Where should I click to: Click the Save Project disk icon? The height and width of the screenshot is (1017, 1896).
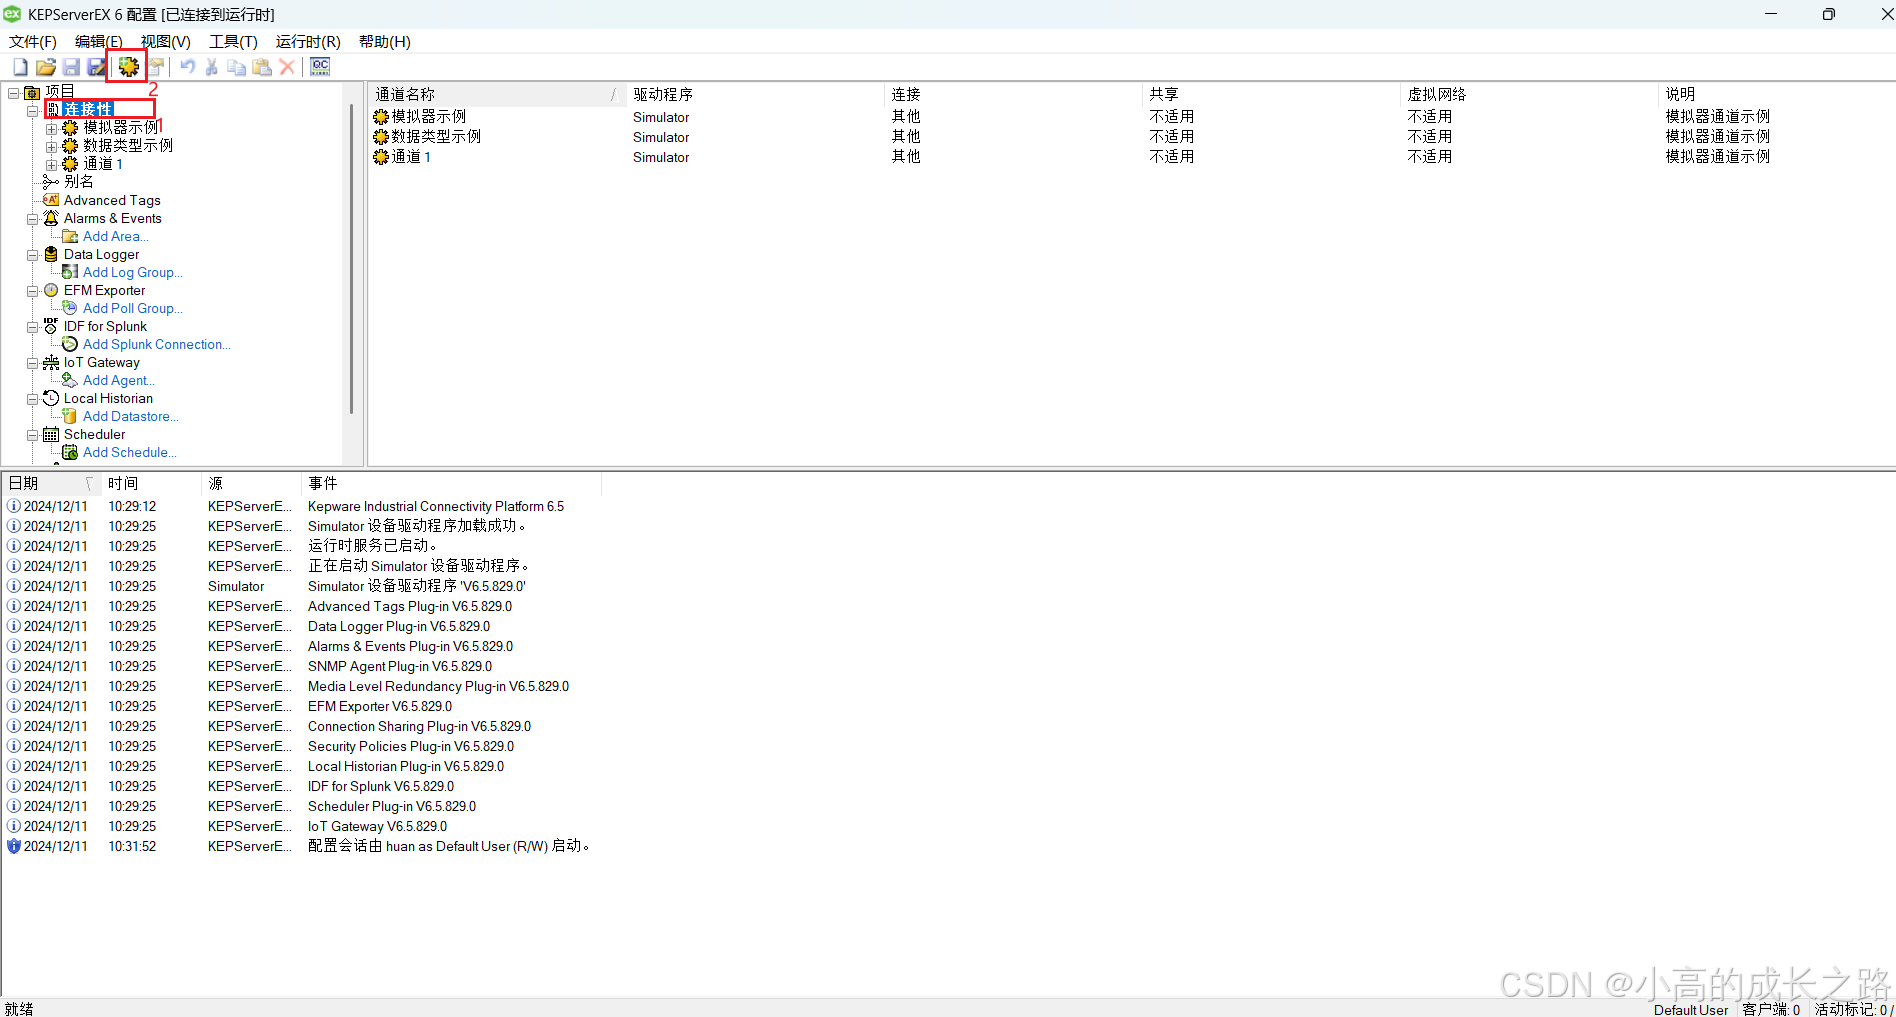pos(71,67)
